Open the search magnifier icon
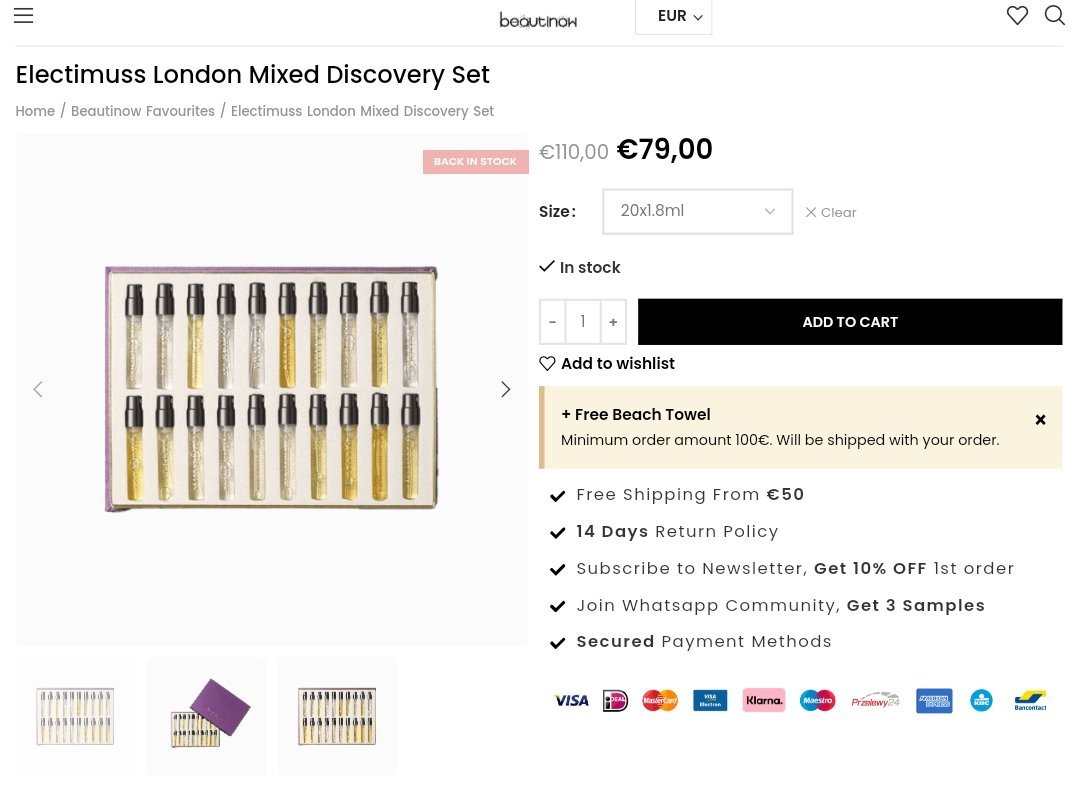The height and width of the screenshot is (787, 1079). pyautogui.click(x=1054, y=16)
